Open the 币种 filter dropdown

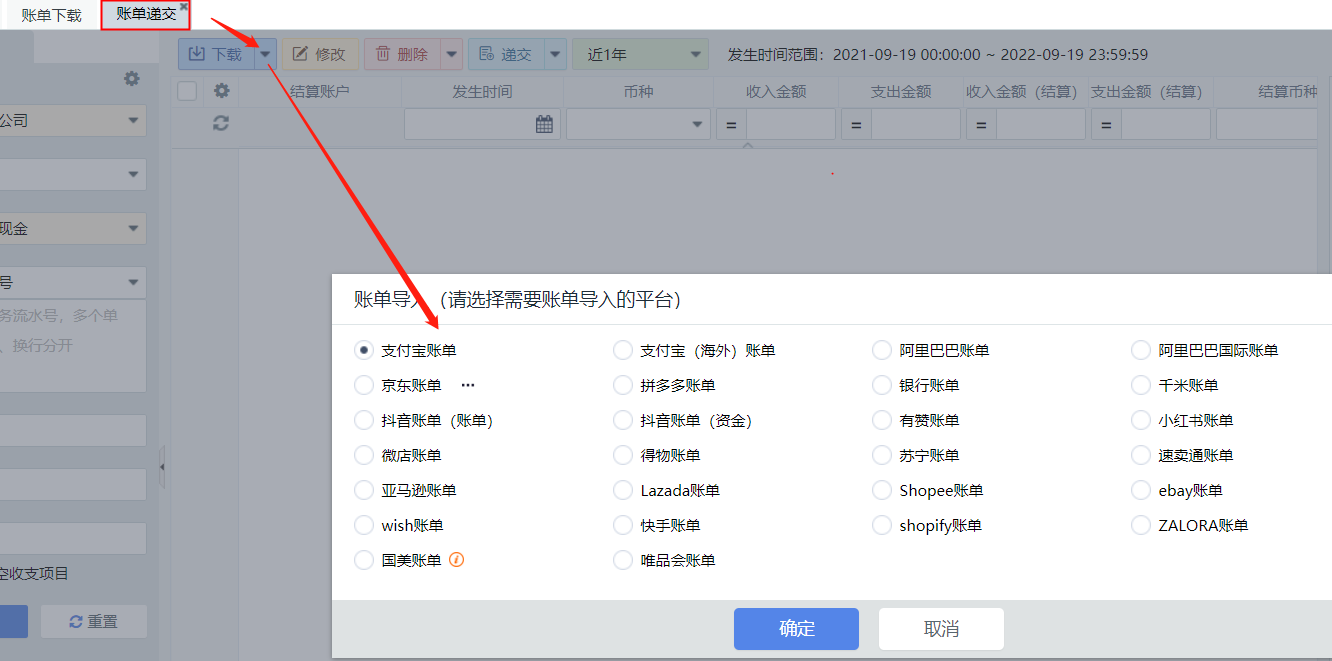(x=639, y=124)
